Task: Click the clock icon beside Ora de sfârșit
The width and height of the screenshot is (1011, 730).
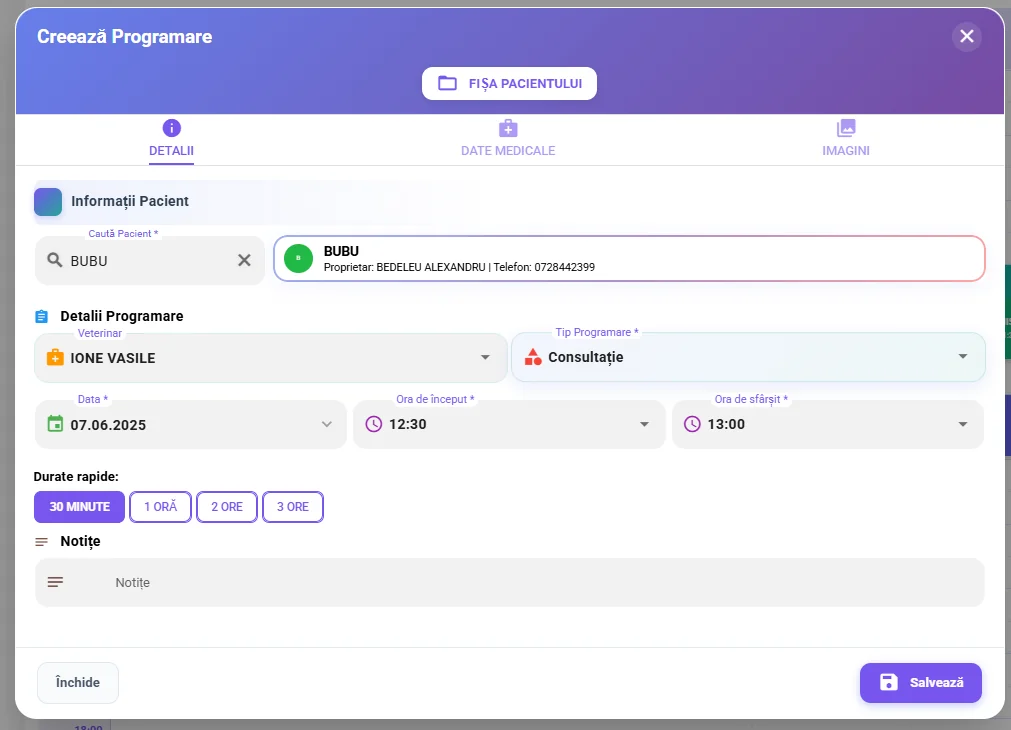Action: click(x=693, y=424)
